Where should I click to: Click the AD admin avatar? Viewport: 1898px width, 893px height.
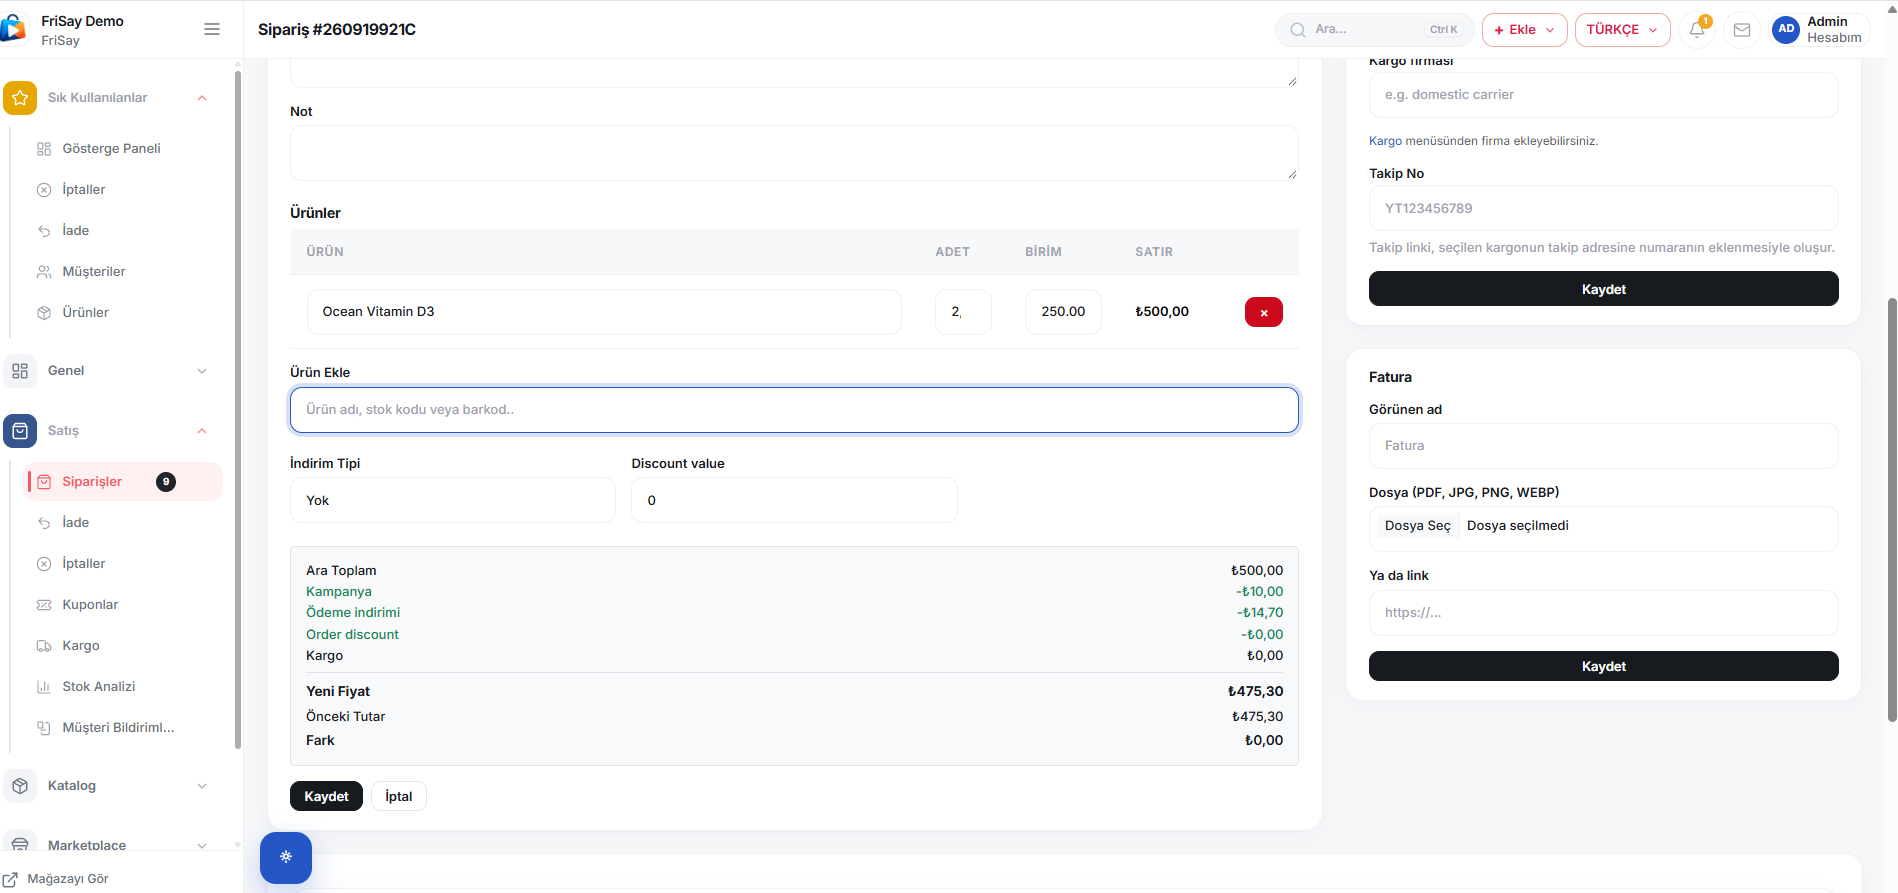1786,30
